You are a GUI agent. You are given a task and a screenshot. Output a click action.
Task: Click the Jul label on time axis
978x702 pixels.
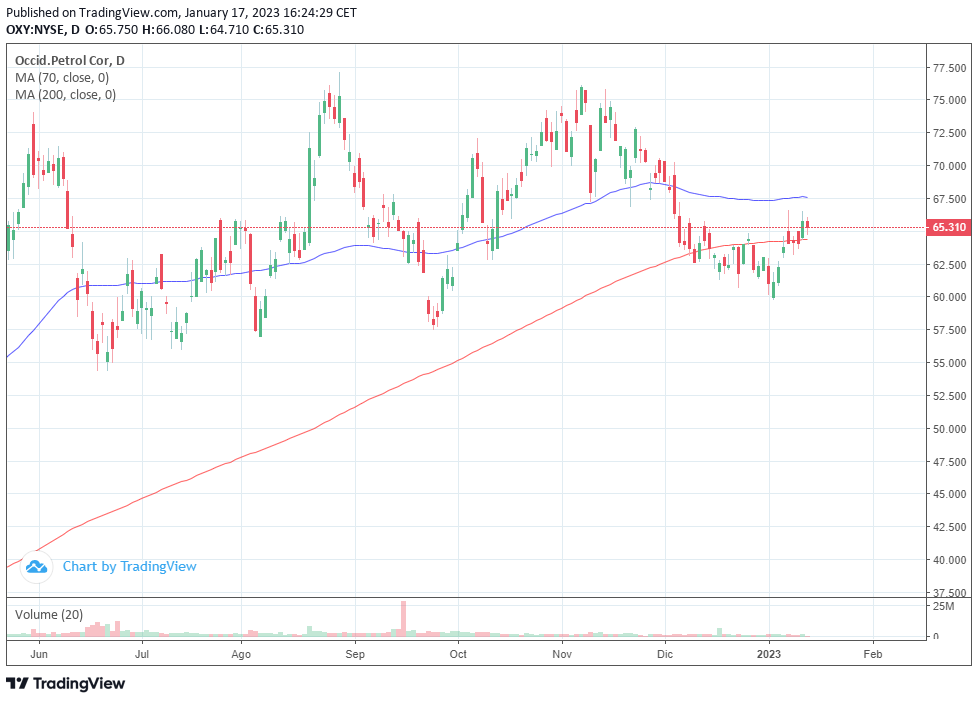[x=142, y=654]
